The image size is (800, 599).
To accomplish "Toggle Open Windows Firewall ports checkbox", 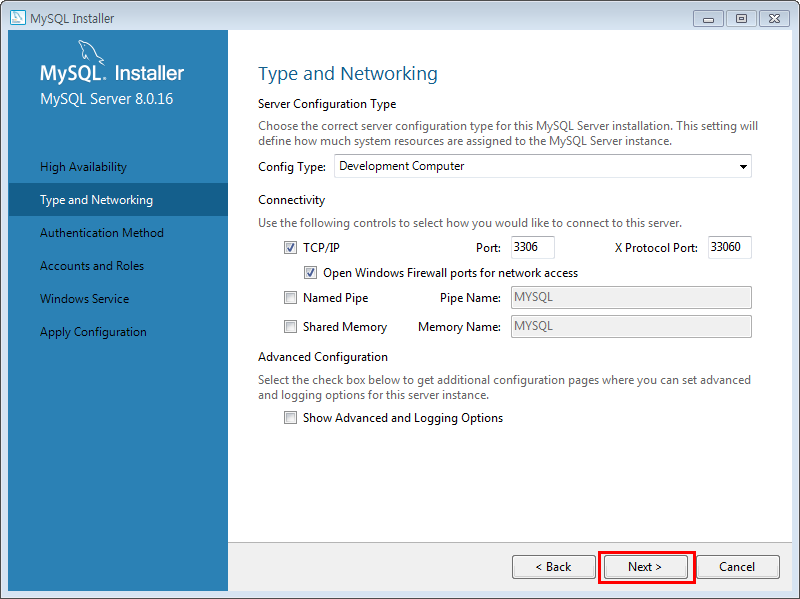I will click(310, 272).
